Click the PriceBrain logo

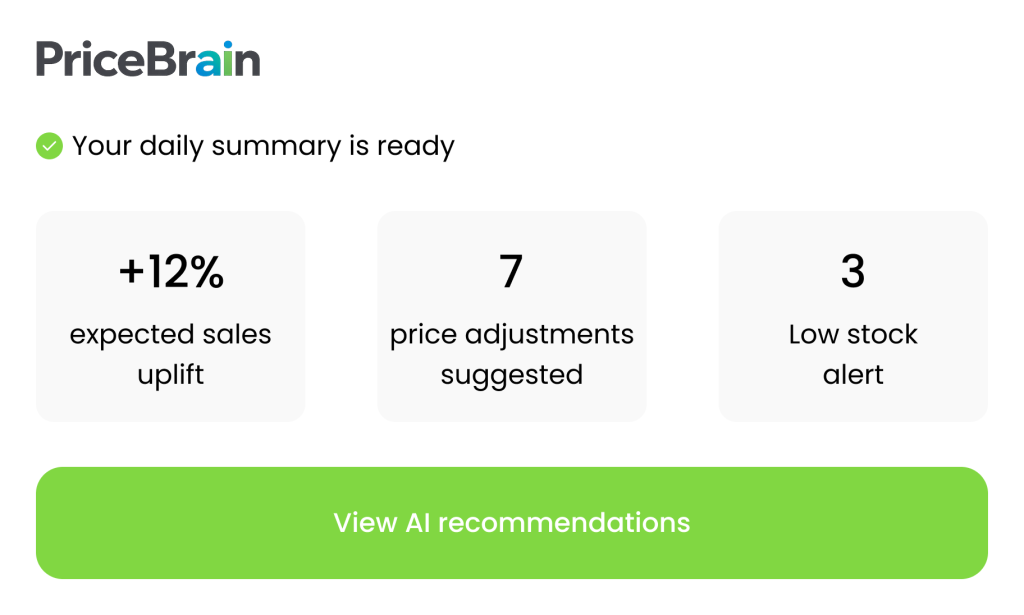148,59
